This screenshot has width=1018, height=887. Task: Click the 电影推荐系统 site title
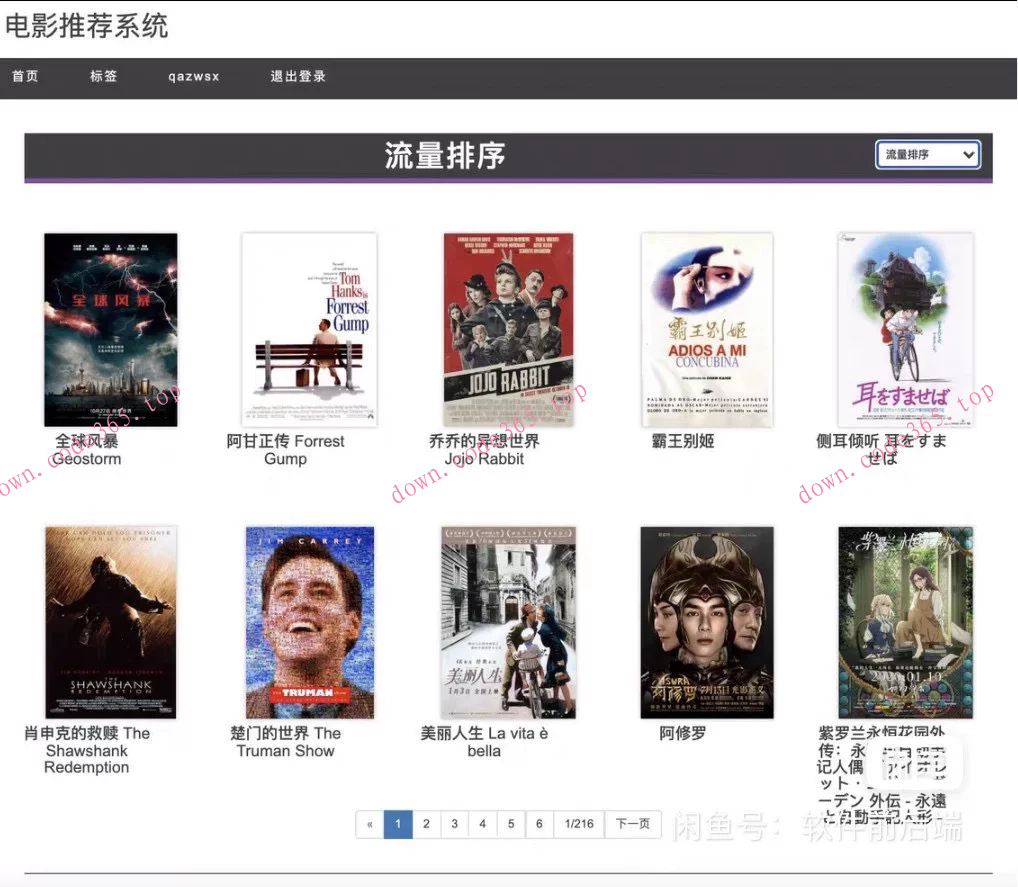(x=86, y=26)
